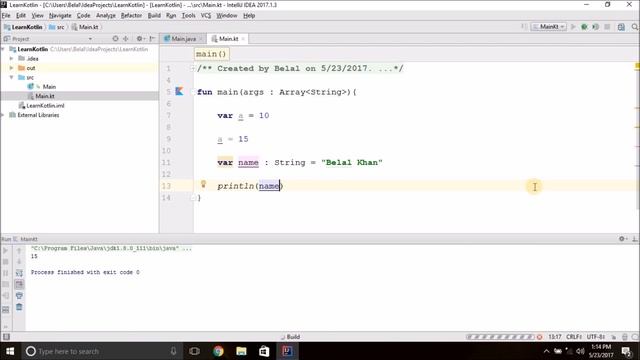Open the Windows Start menu
Viewport: 640px width, 360px height.
pos(10,351)
